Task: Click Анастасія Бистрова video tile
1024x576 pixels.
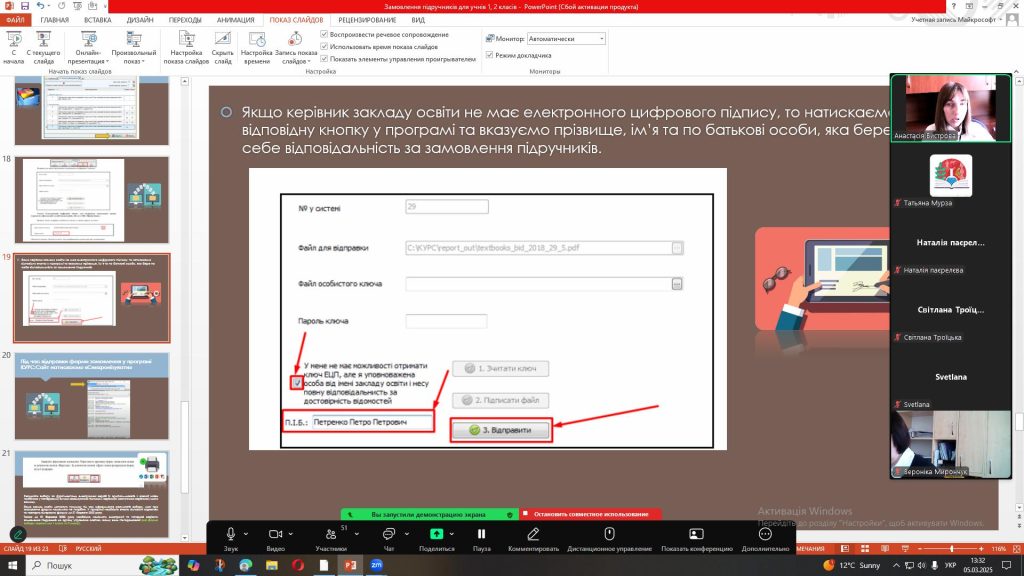Action: [951, 108]
